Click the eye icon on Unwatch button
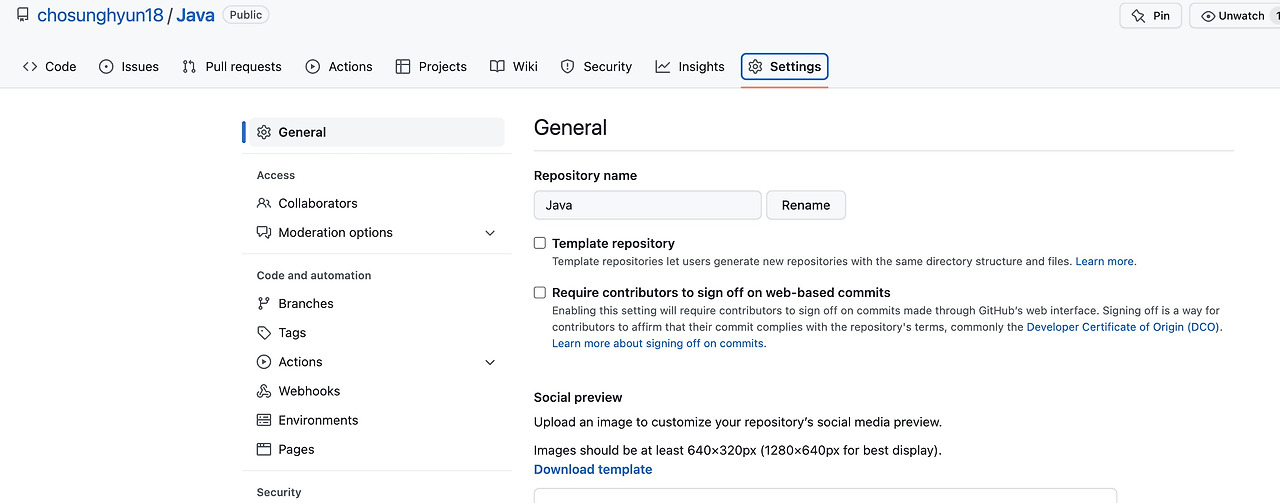This screenshot has width=1280, height=503. (x=1208, y=16)
